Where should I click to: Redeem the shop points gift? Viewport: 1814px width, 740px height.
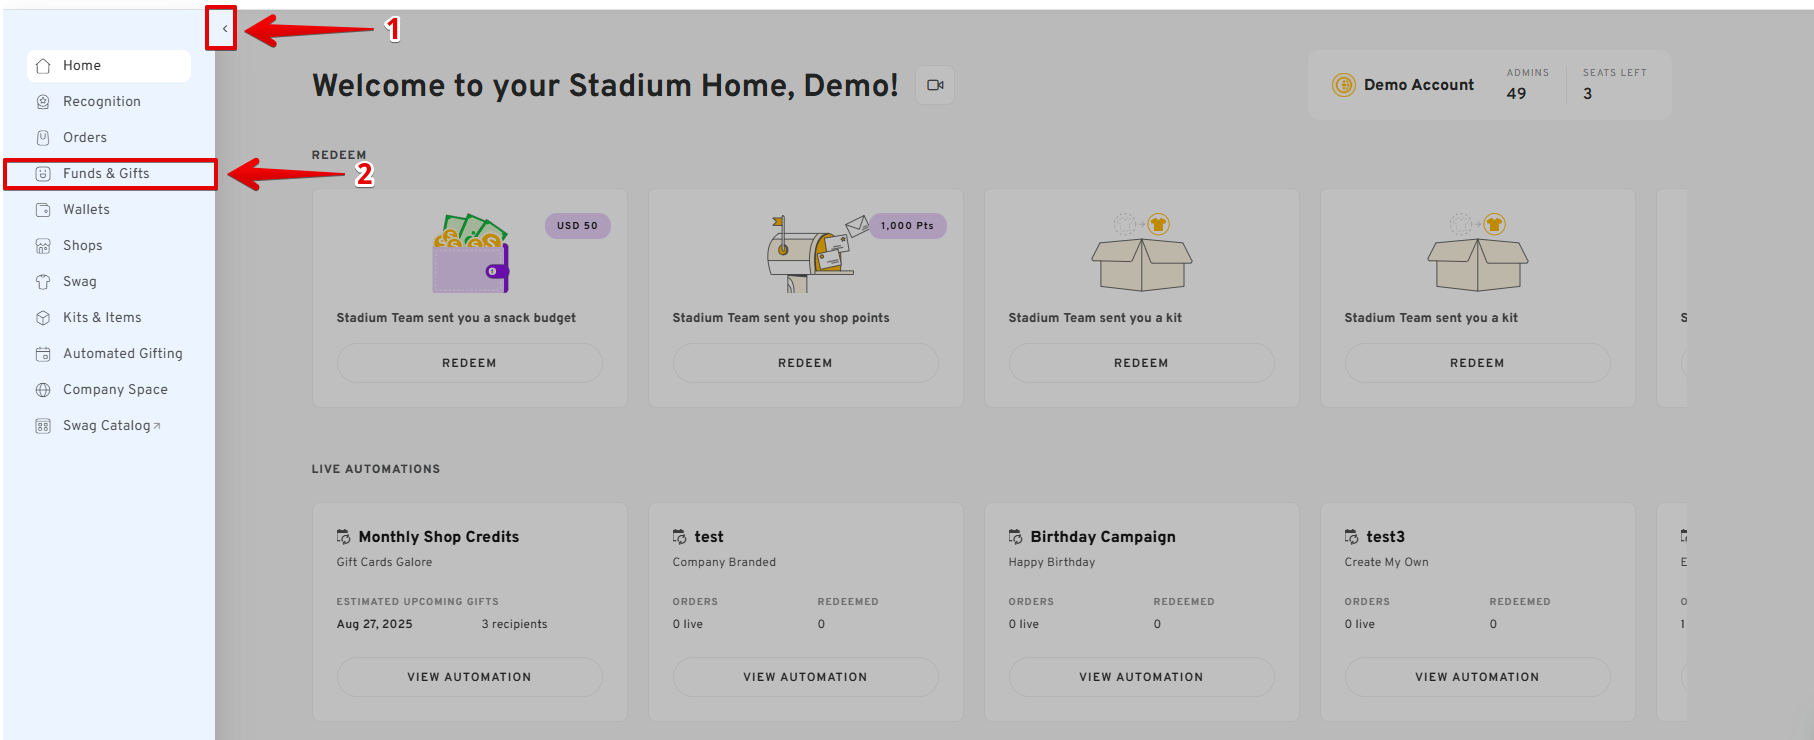(x=805, y=363)
